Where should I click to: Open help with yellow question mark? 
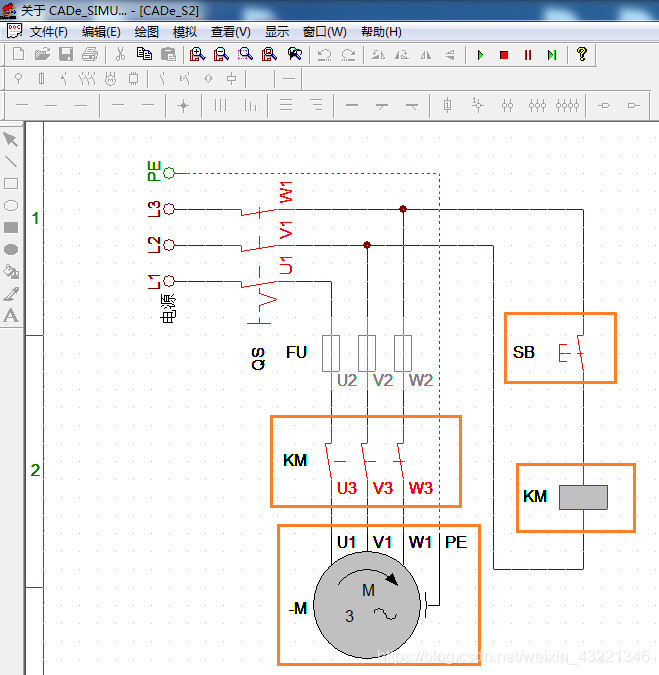pyautogui.click(x=582, y=54)
